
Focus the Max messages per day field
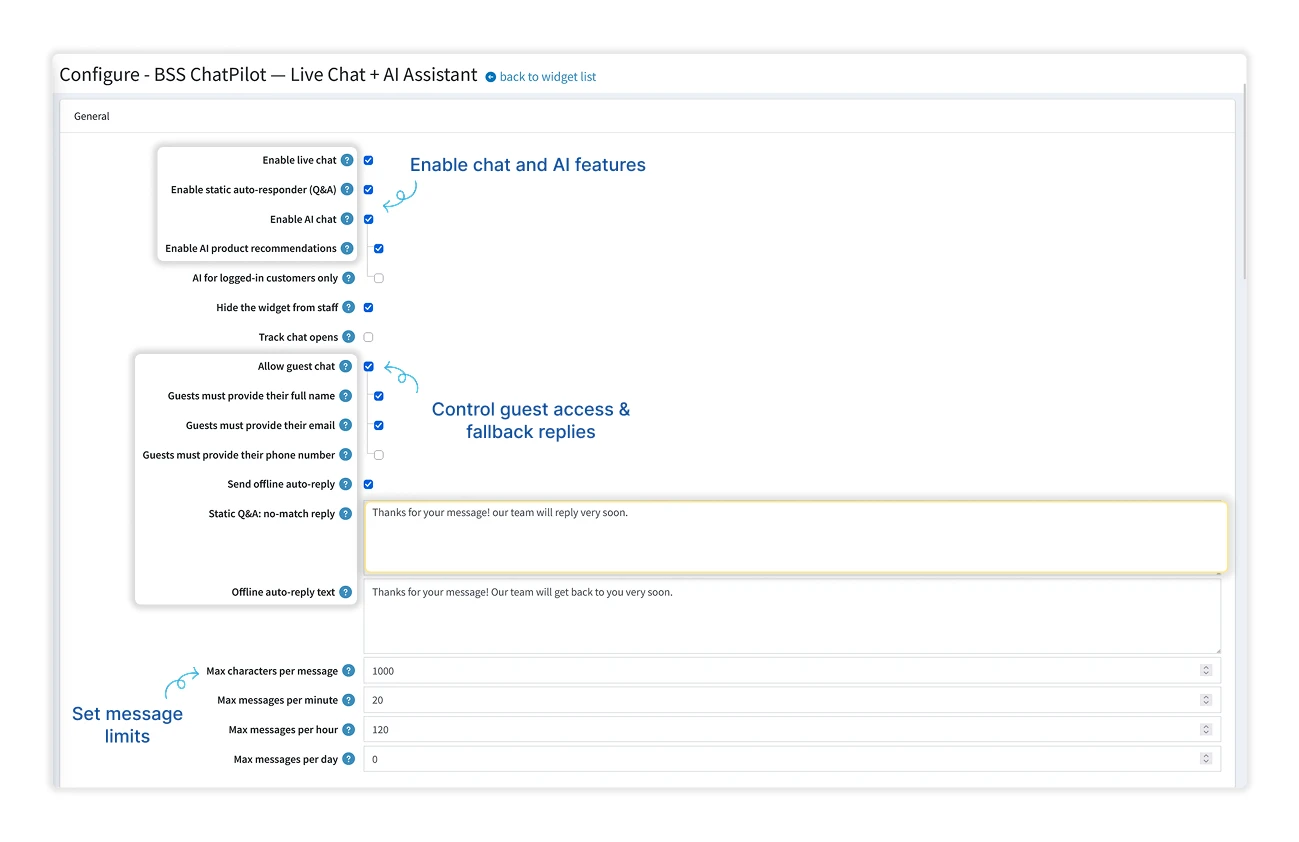click(792, 759)
